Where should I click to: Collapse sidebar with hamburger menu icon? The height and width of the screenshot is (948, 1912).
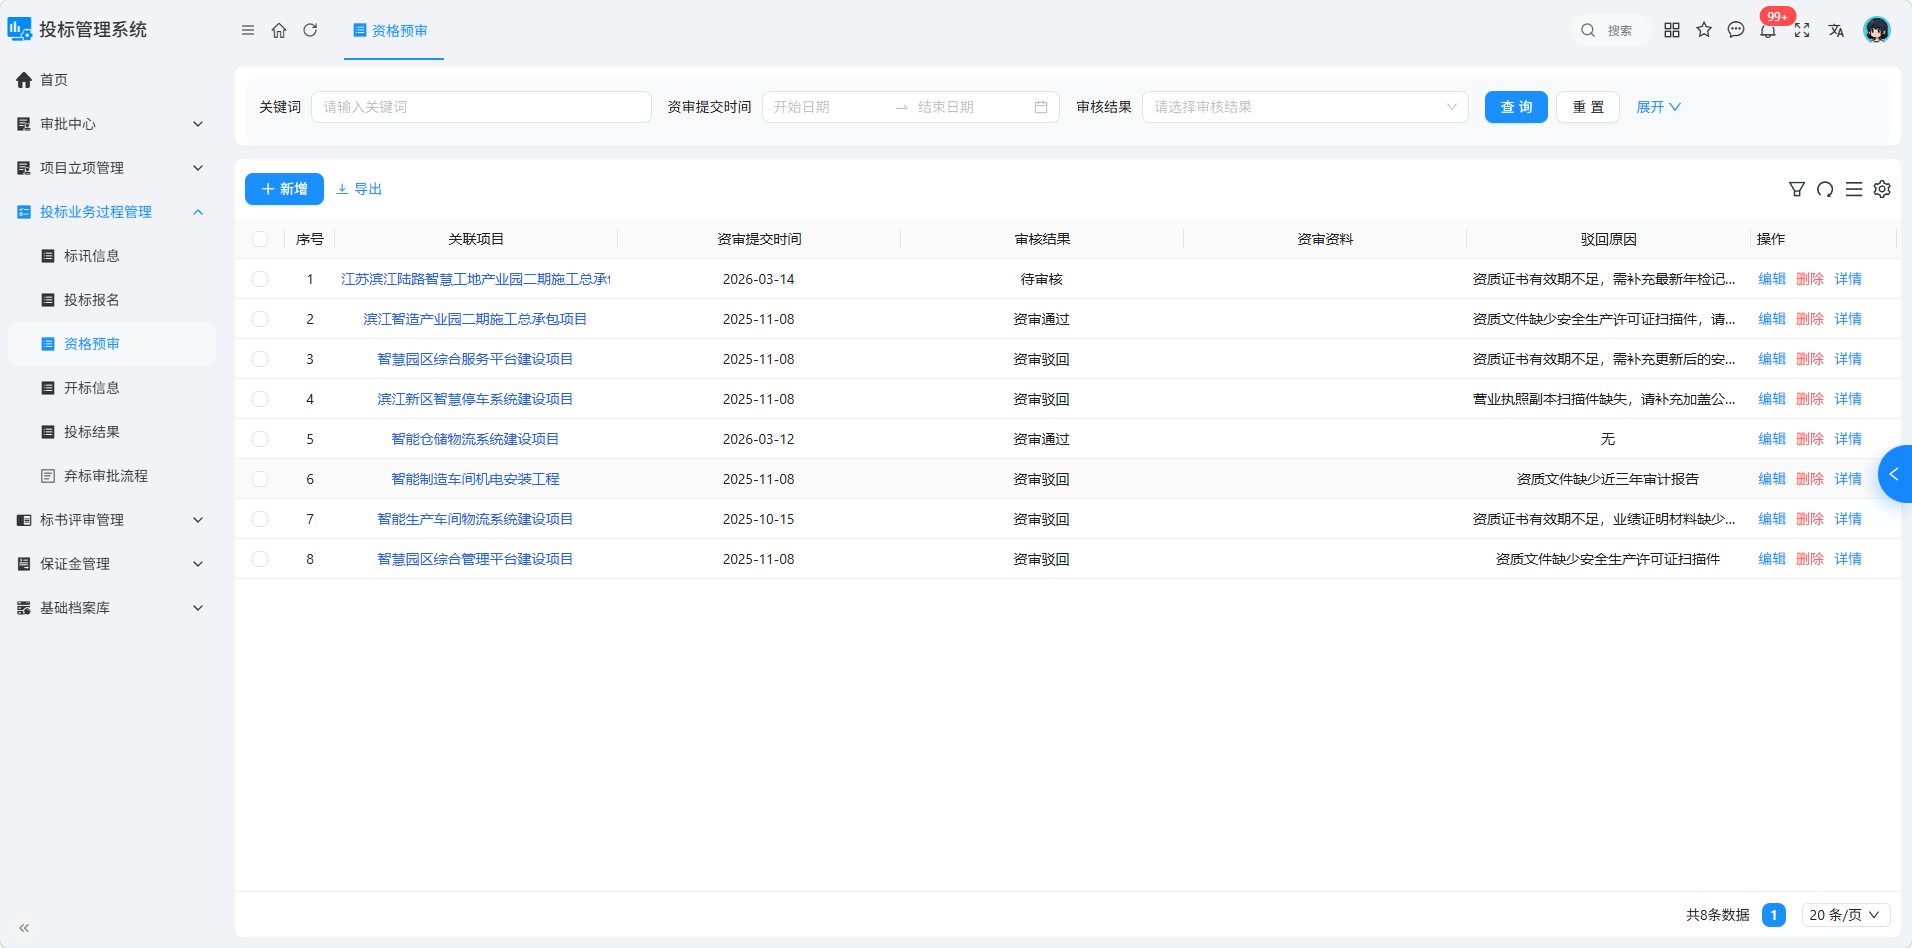pos(248,30)
